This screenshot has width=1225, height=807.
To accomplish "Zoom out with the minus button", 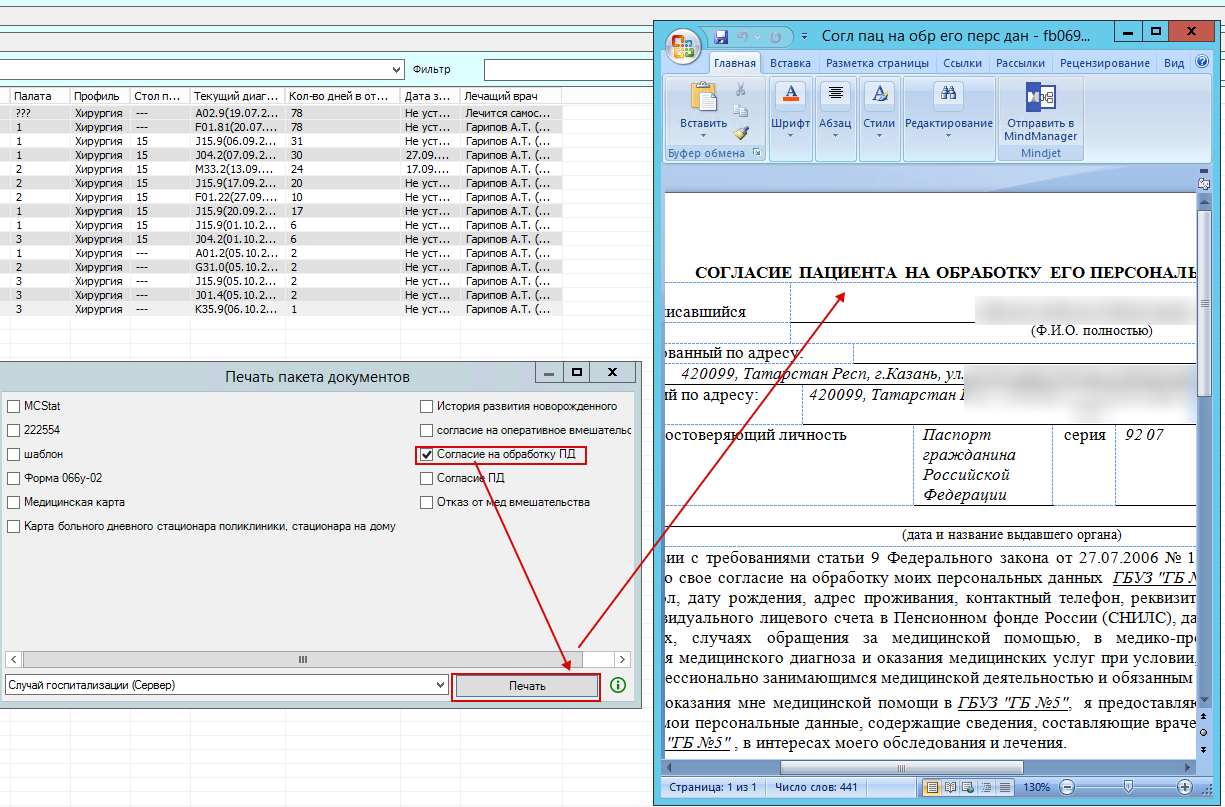I will click(x=1067, y=787).
